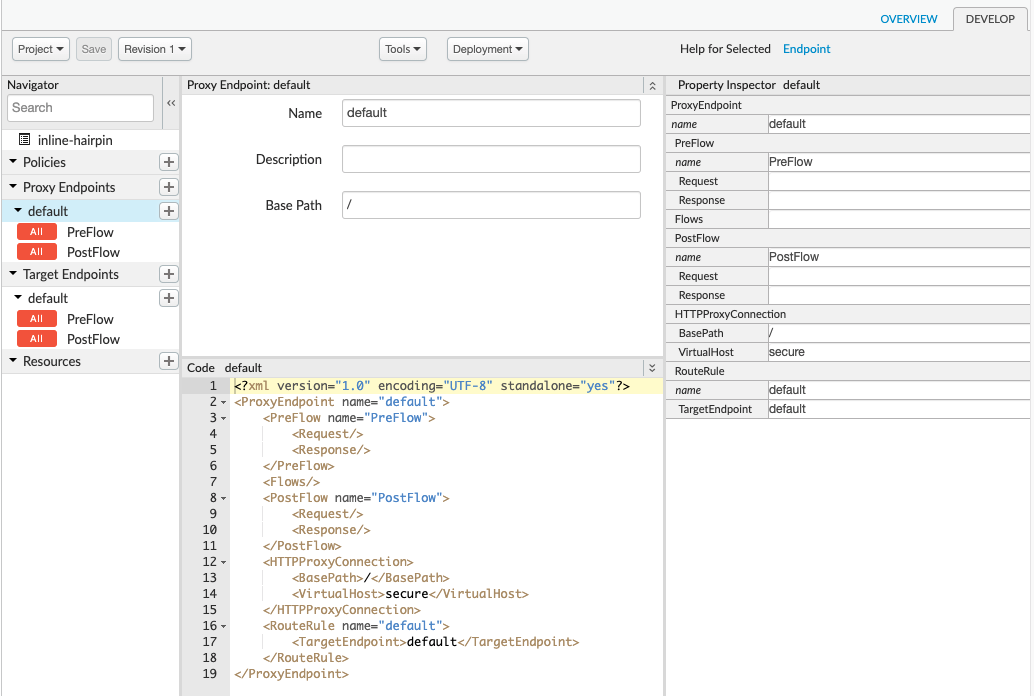
Task: Add a new resource with plus icon
Action: [x=169, y=362]
